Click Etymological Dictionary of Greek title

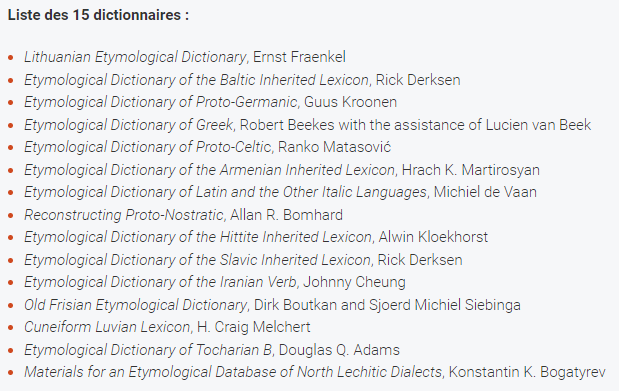129,125
